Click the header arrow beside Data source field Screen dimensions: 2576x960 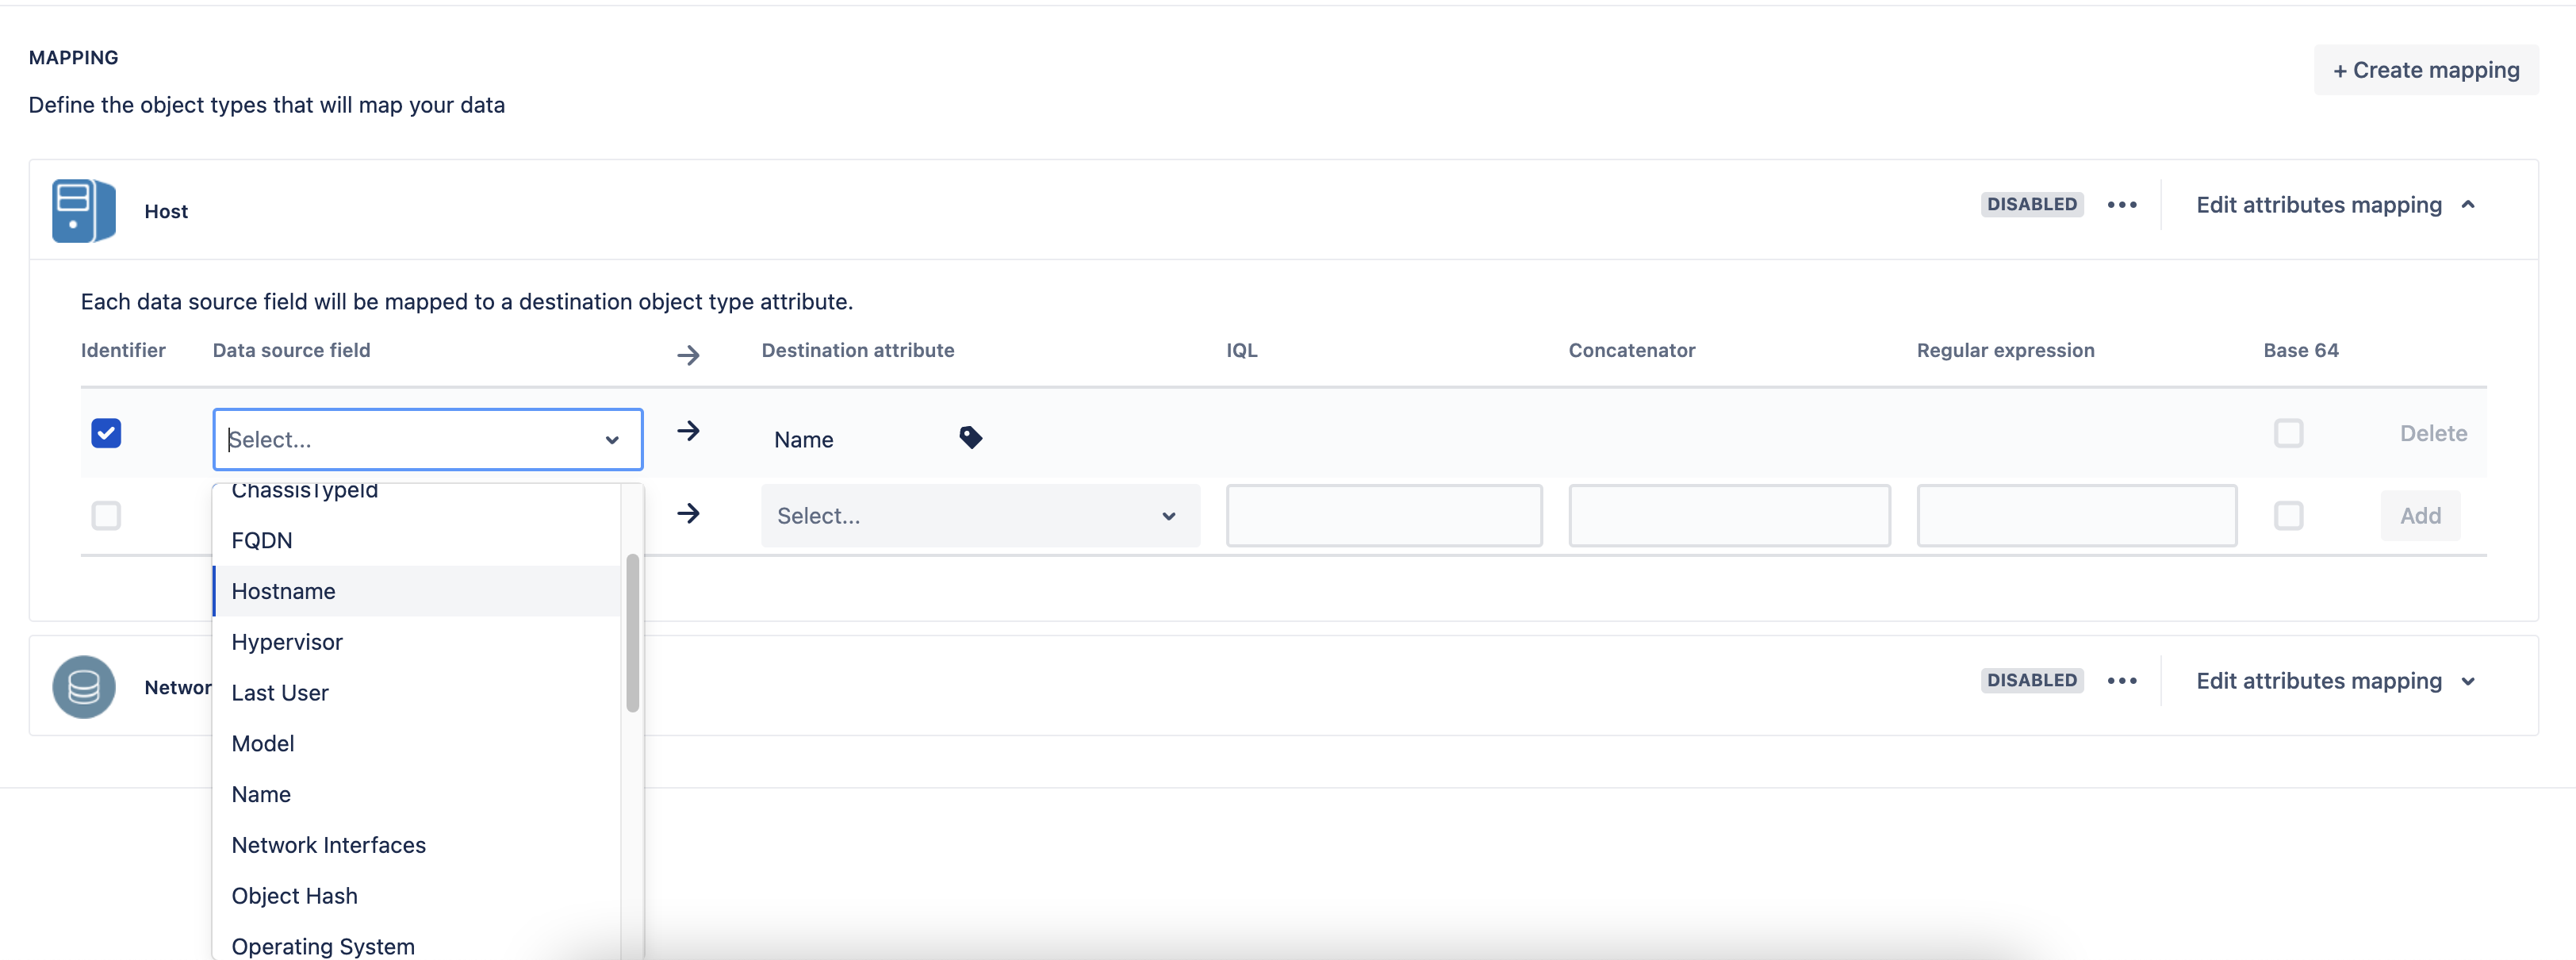(688, 355)
